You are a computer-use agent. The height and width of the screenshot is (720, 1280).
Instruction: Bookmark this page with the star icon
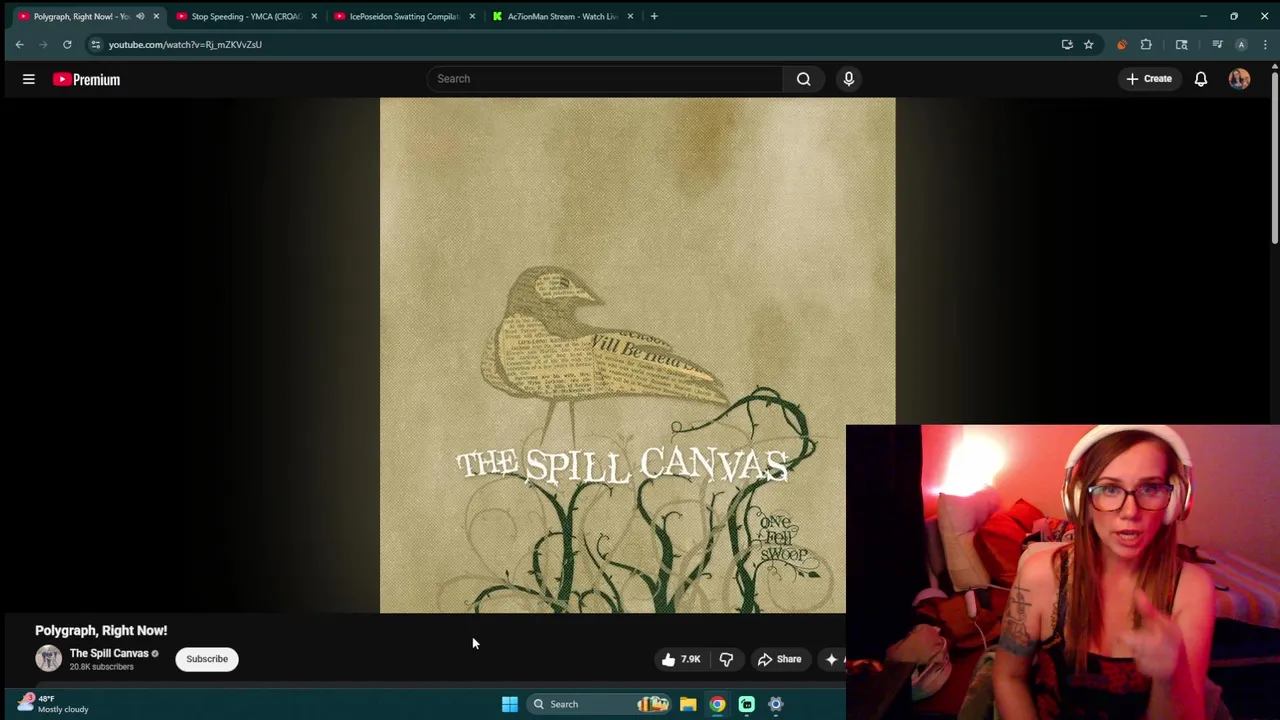(1088, 44)
